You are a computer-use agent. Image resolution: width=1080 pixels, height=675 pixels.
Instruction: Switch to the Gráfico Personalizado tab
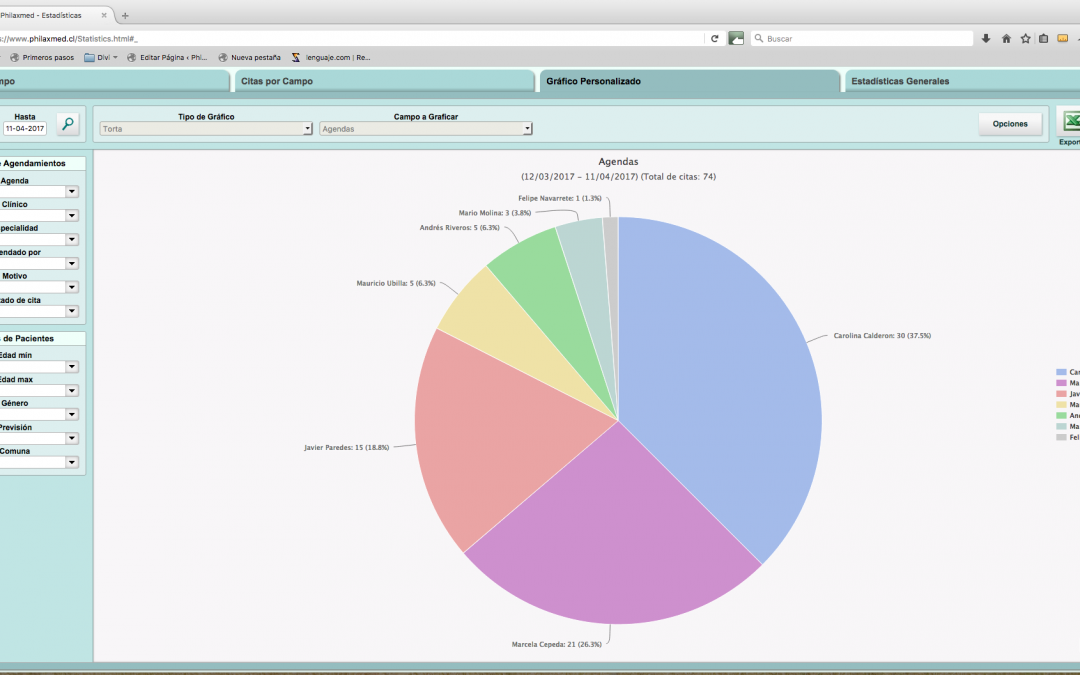(689, 81)
